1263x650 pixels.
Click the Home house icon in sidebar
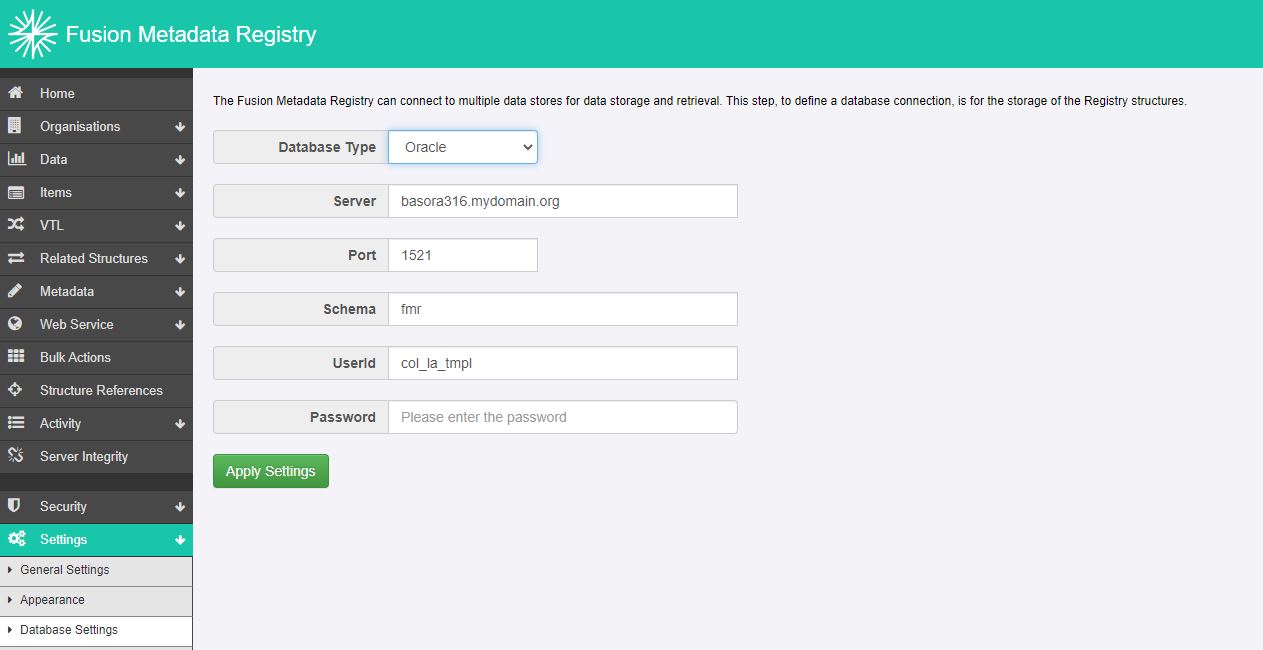pyautogui.click(x=15, y=93)
